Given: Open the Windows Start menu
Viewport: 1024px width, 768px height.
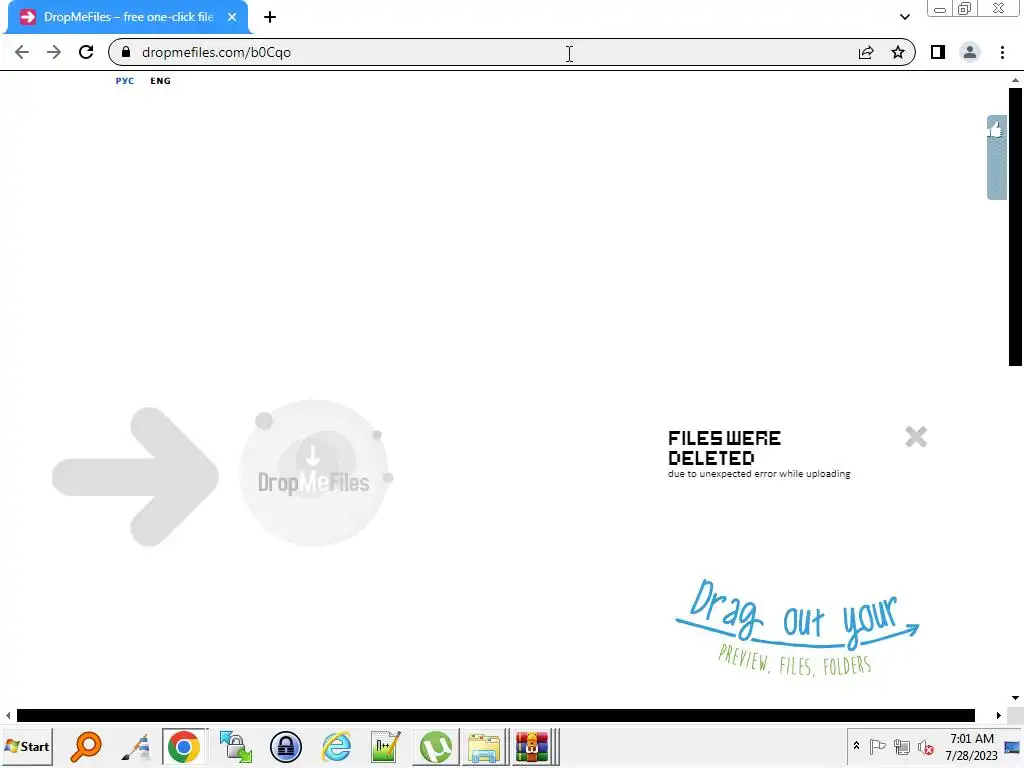Looking at the screenshot, I should (x=27, y=746).
